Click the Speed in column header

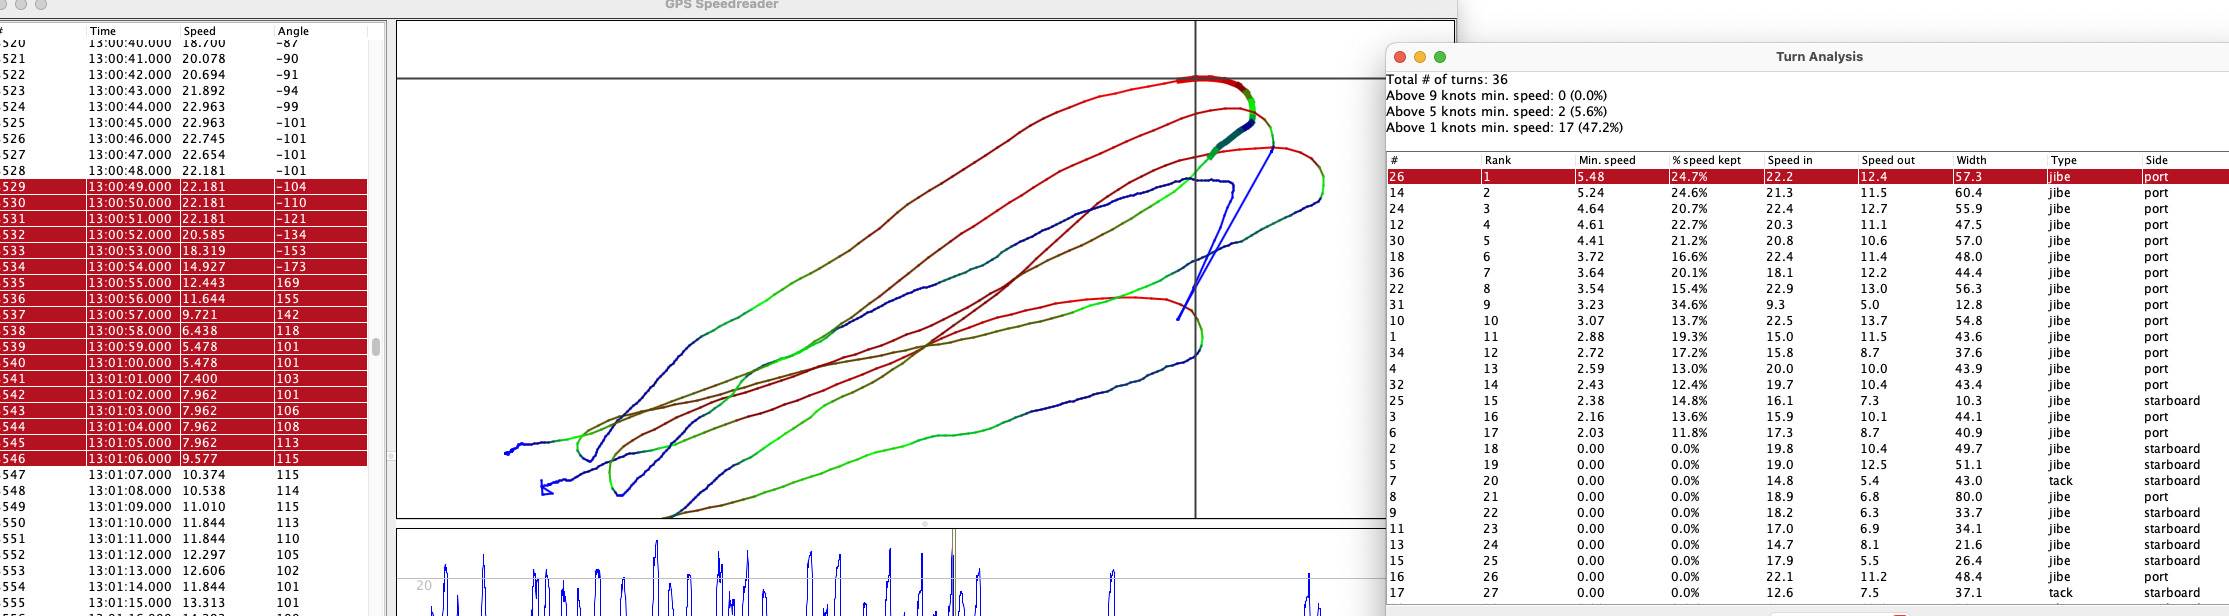(1789, 160)
